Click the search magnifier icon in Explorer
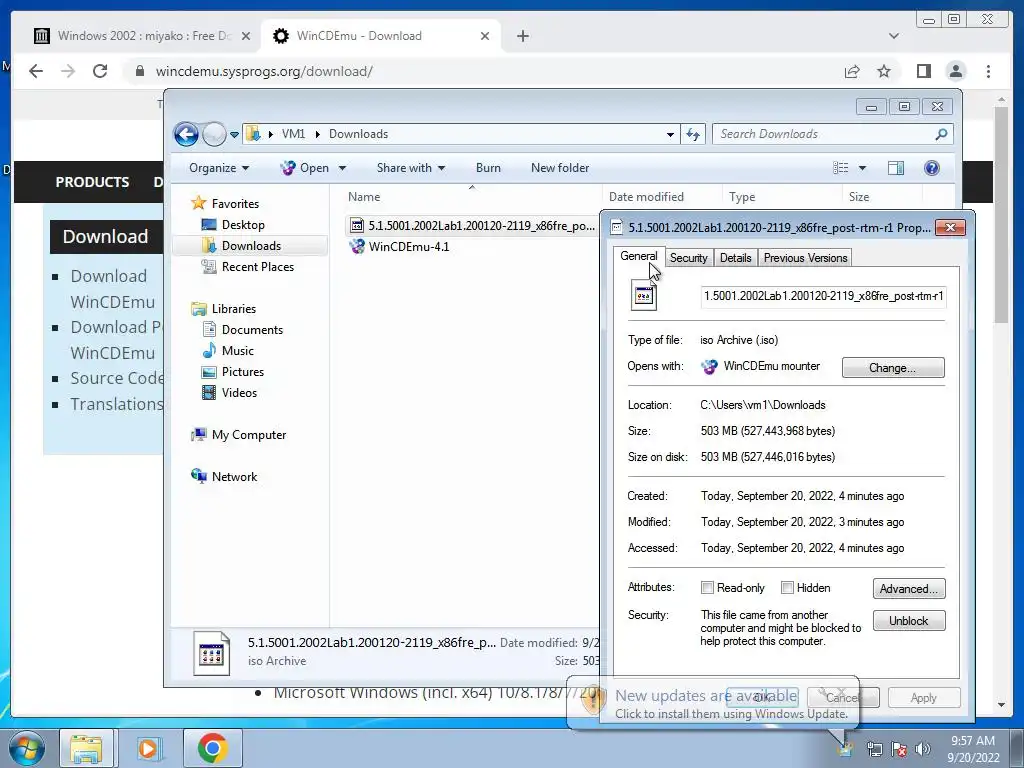Viewport: 1024px width, 768px height. 941,135
